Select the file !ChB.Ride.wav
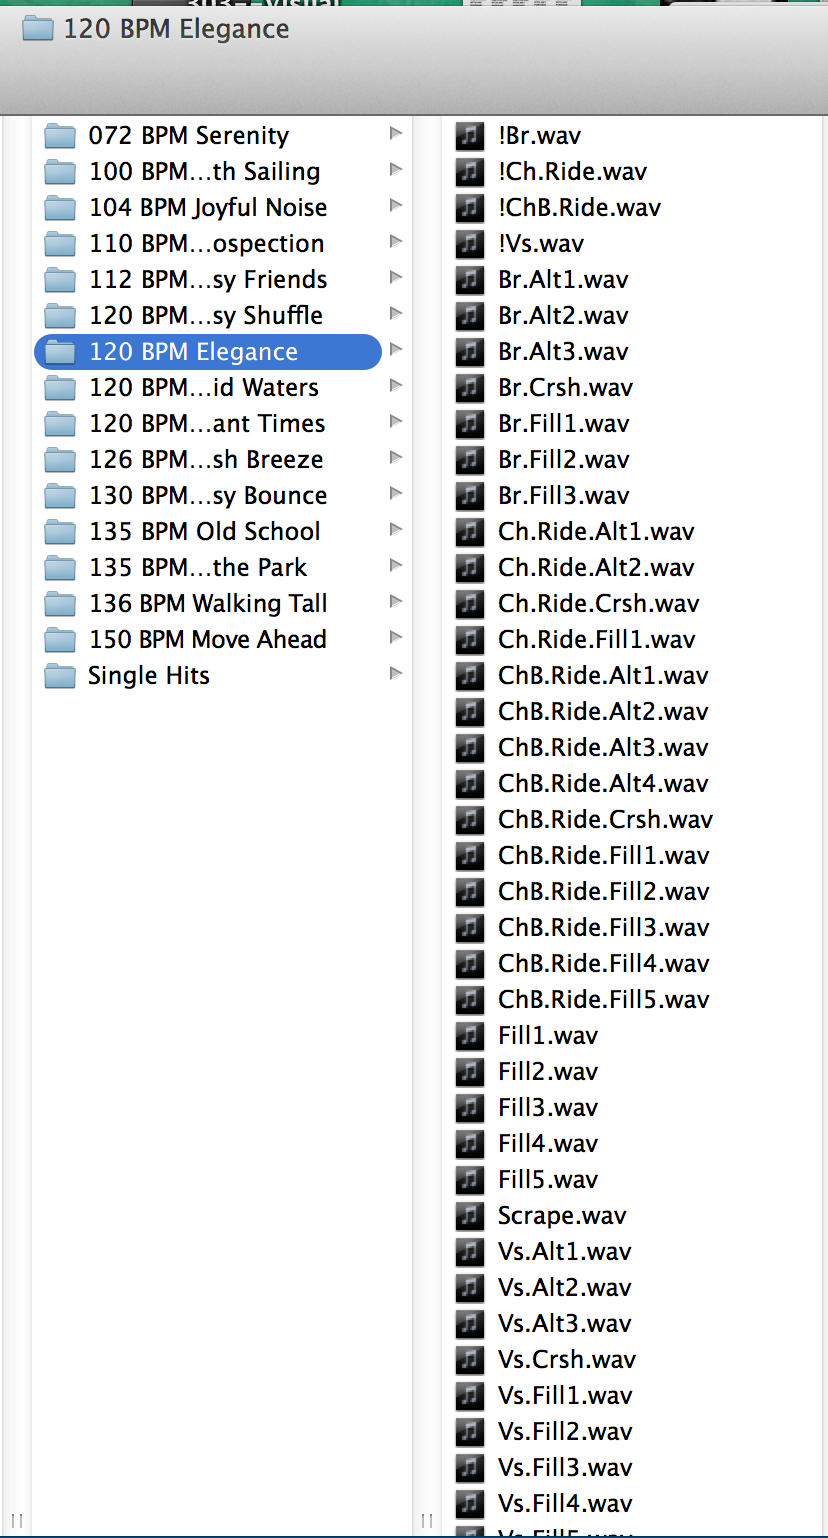 point(579,208)
